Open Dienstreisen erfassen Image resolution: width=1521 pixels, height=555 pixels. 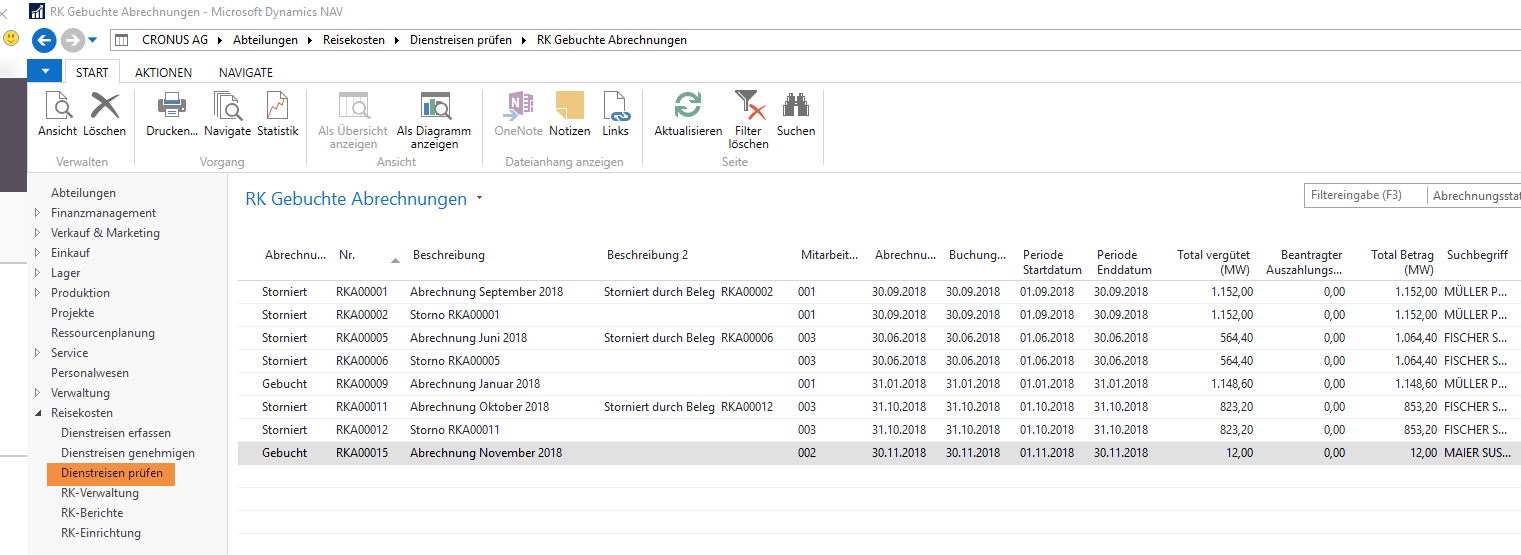(116, 433)
